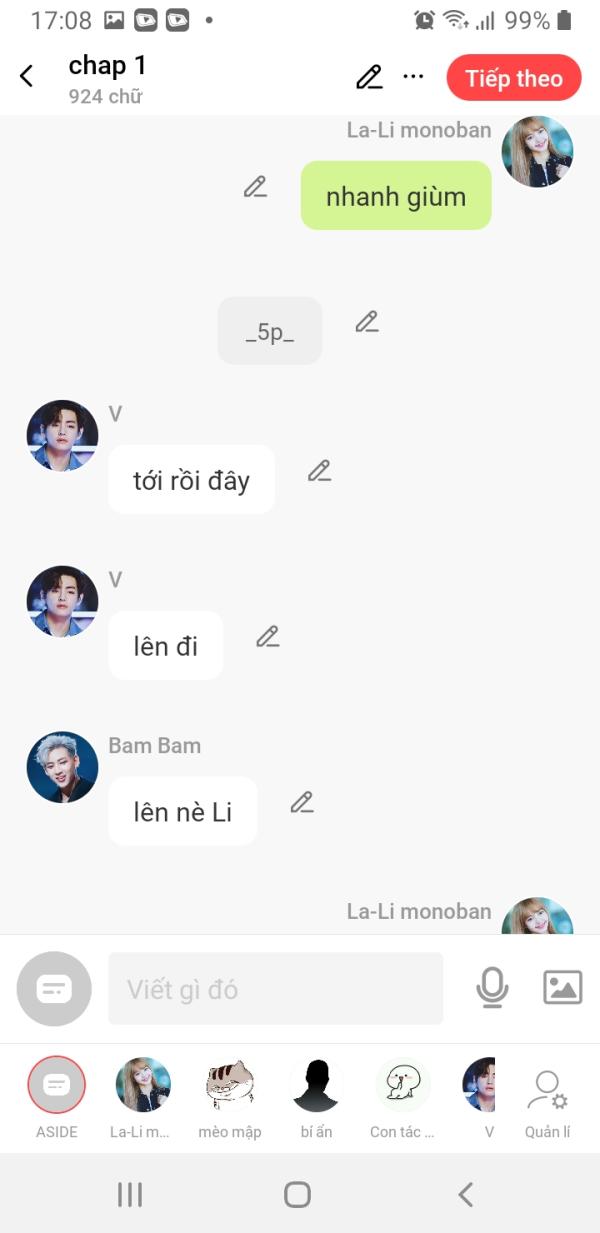This screenshot has height=1233, width=600.
Task: Edit the "tới rồi đây" message
Action: 319,471
